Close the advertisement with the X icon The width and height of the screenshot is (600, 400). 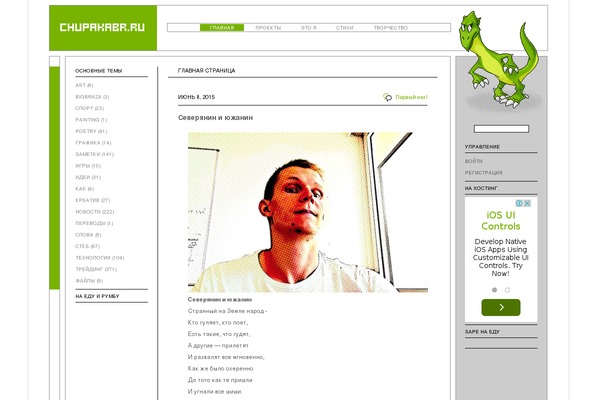pos(527,203)
